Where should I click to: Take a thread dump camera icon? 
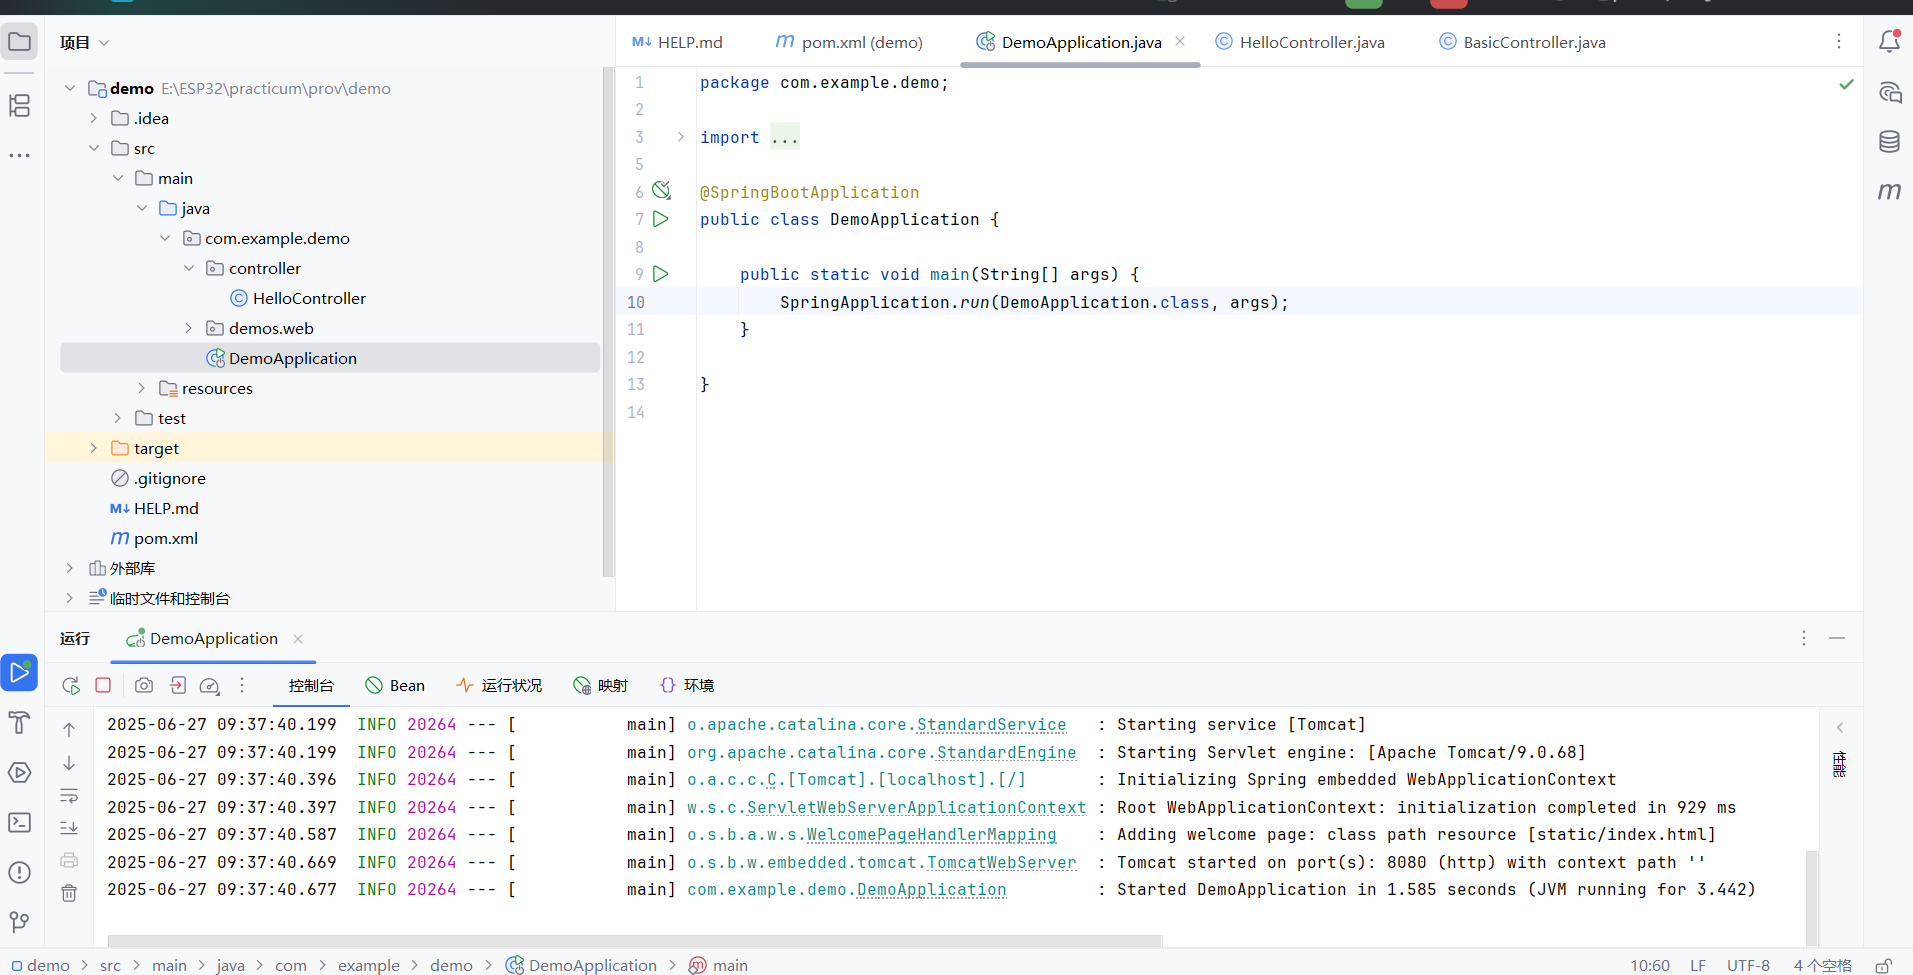point(144,685)
